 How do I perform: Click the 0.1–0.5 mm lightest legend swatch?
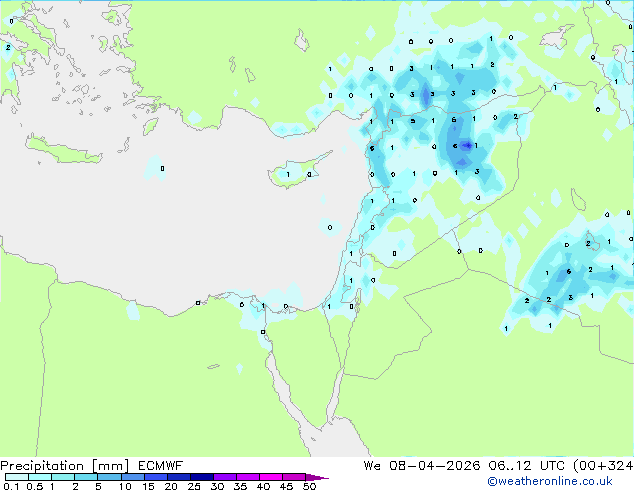(x=17, y=477)
